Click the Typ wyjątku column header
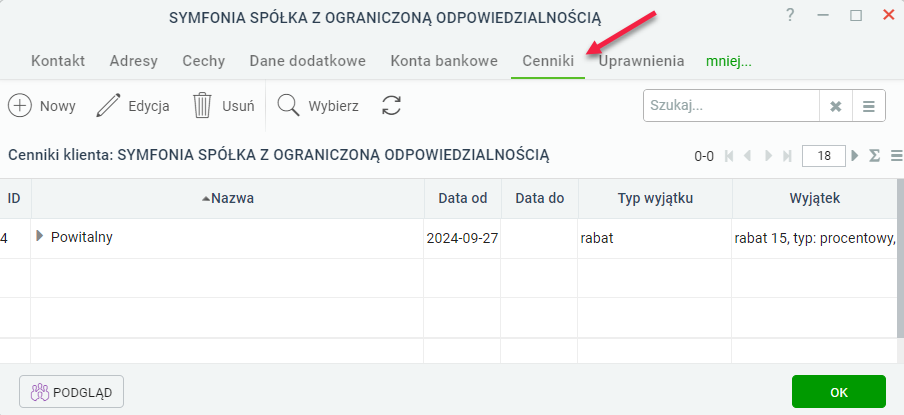 (x=655, y=198)
